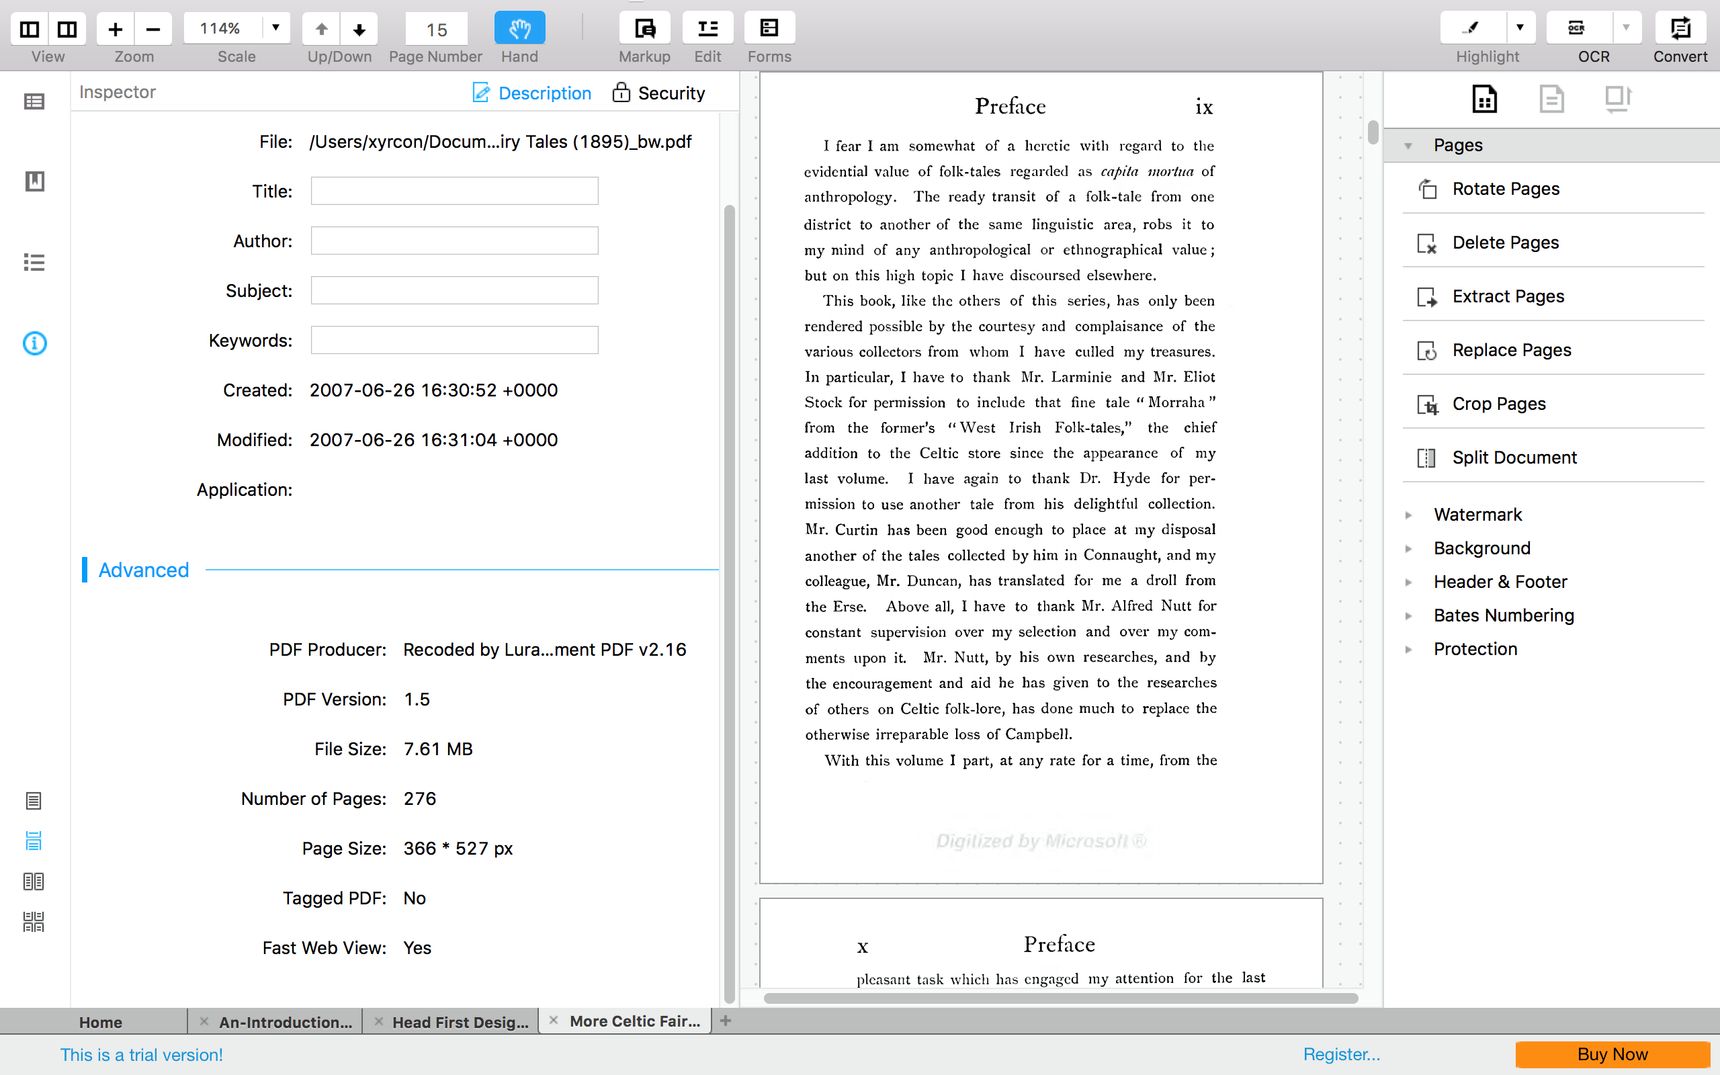
Task: Switch to the Head First Desig... tab
Action: point(460,1022)
